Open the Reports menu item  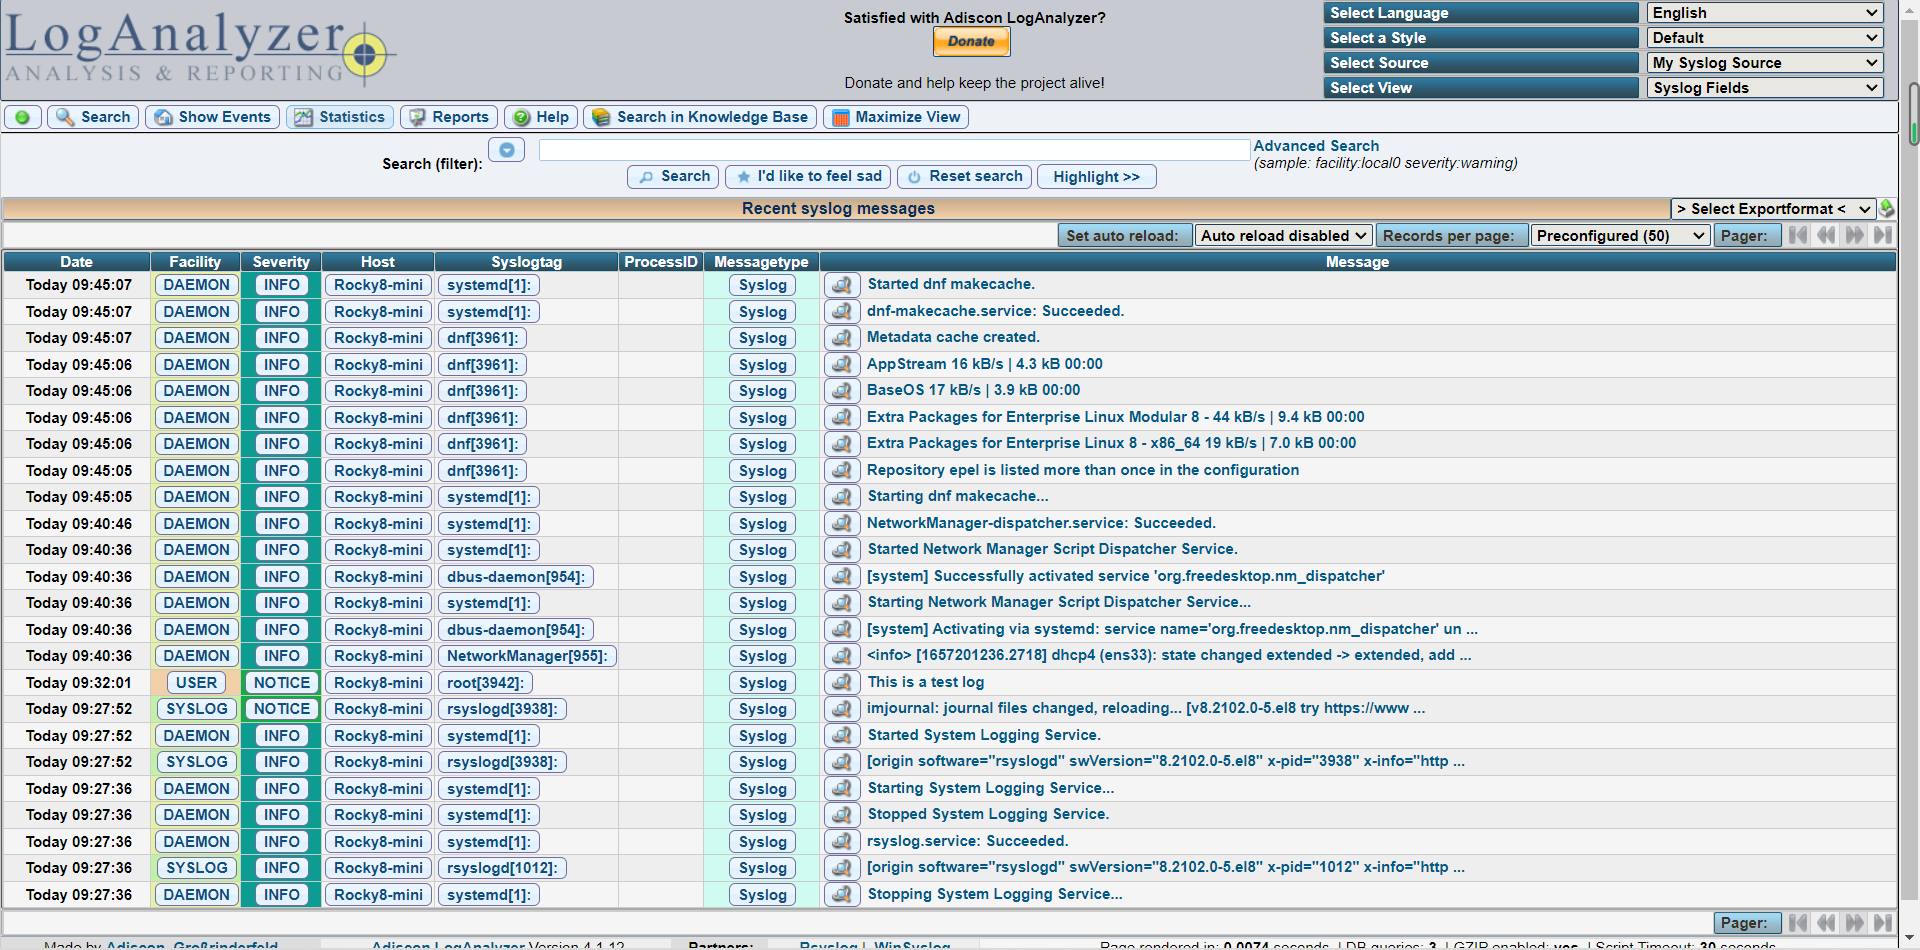click(448, 117)
